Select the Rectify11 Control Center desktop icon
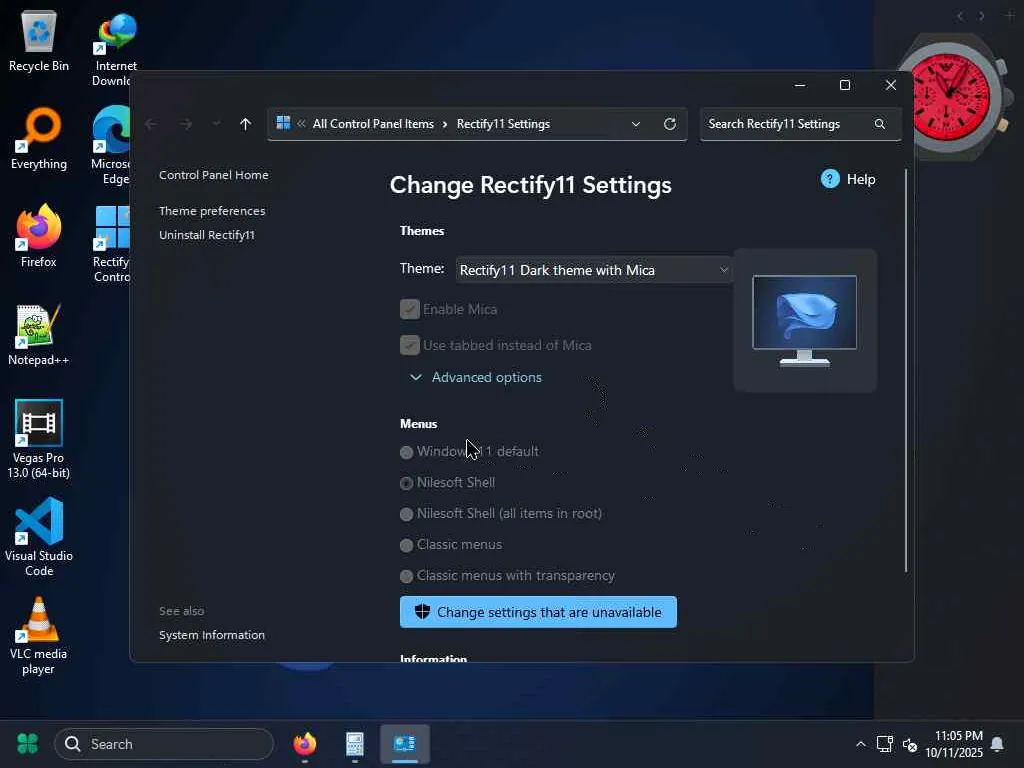Viewport: 1024px width, 768px height. click(112, 243)
